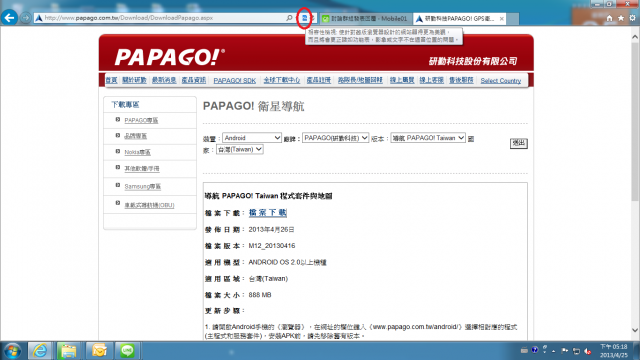640x360 pixels.
Task: Open 關於研勤 navigation item
Action: 134,80
